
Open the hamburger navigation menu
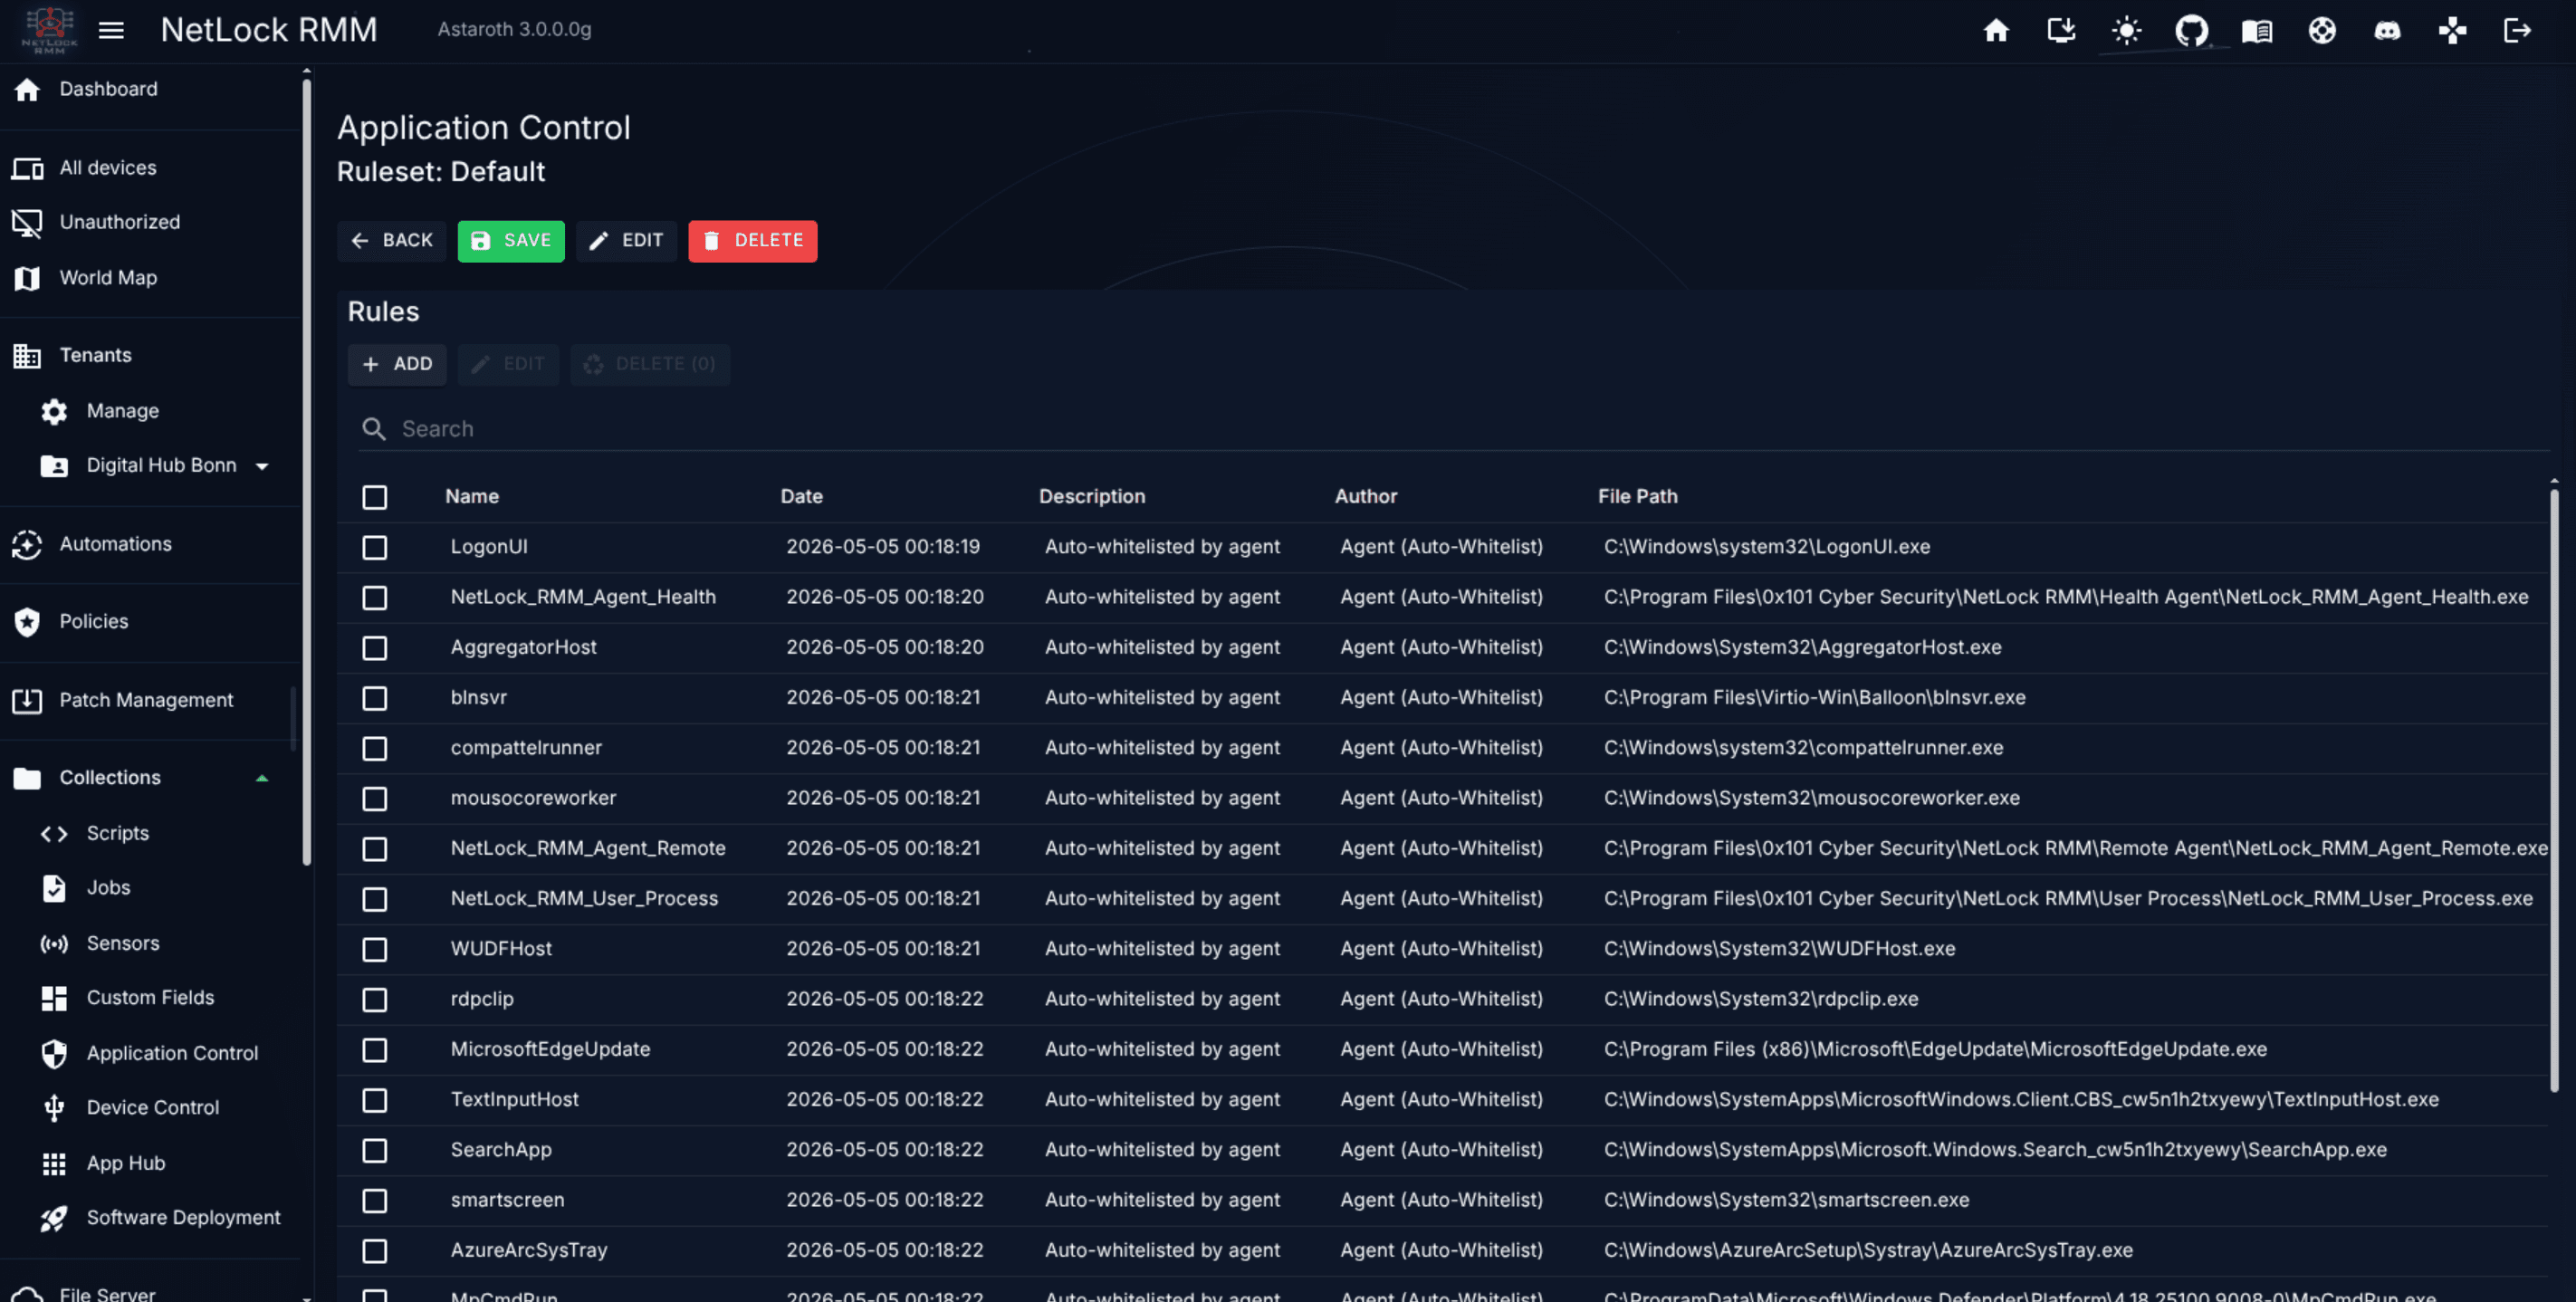111,30
